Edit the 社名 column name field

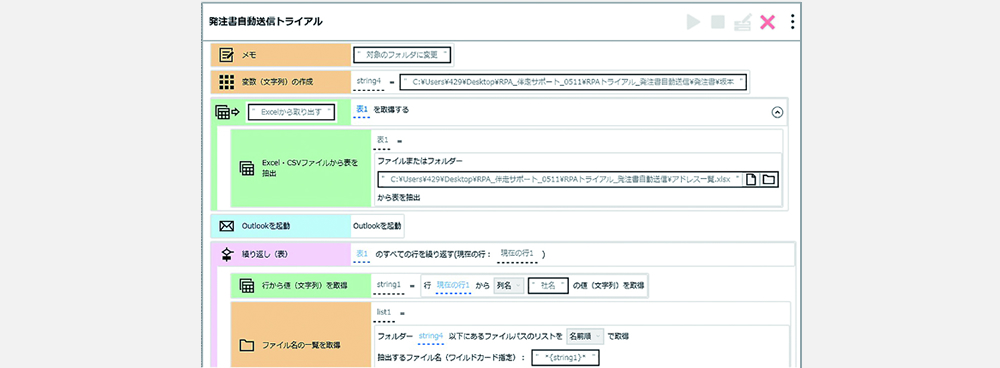(x=548, y=286)
